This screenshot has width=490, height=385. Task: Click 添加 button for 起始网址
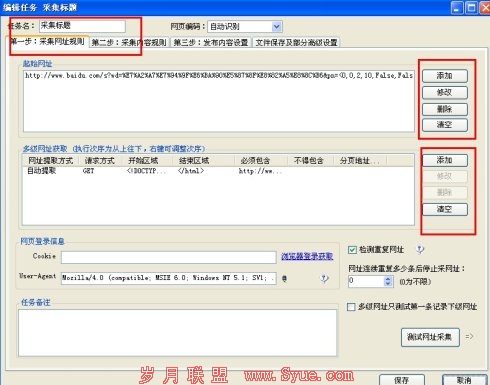pyautogui.click(x=445, y=76)
